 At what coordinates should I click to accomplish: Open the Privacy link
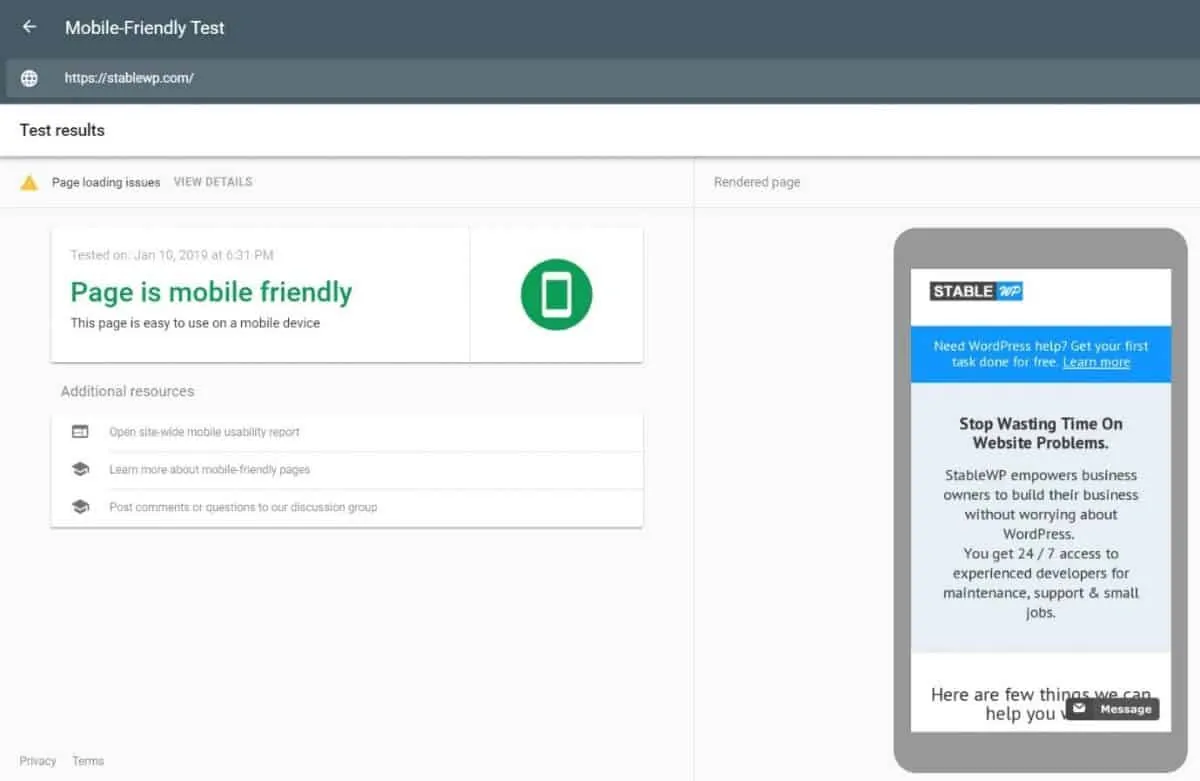click(38, 761)
